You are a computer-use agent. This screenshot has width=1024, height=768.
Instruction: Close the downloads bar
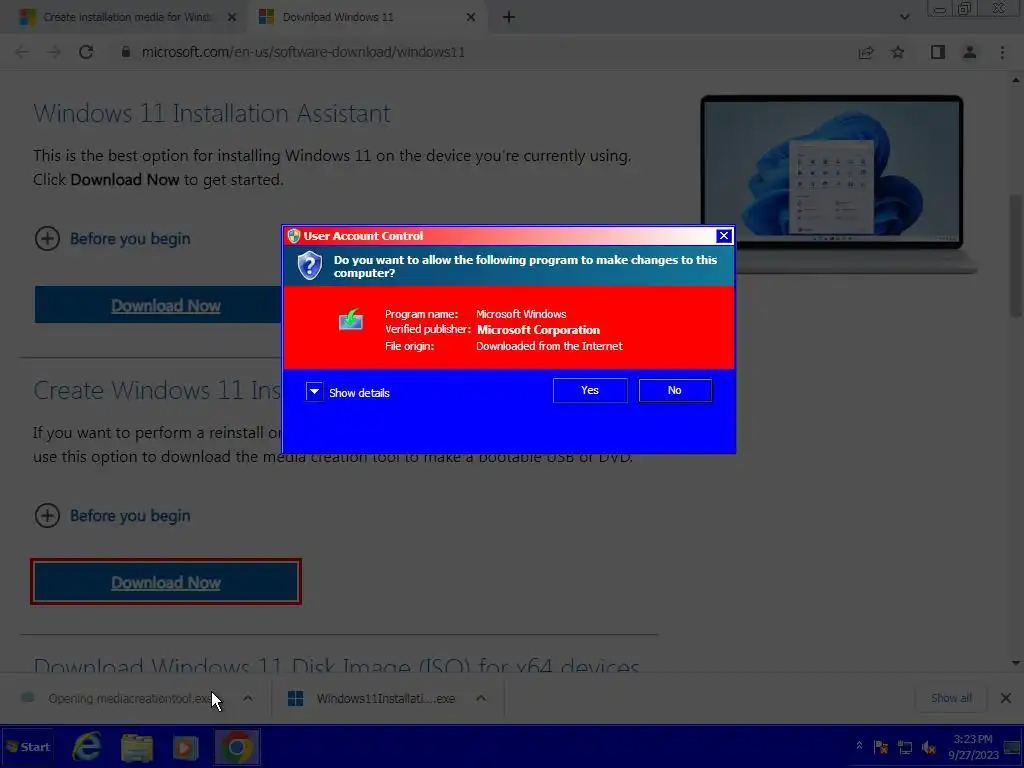pyautogui.click(x=1006, y=698)
